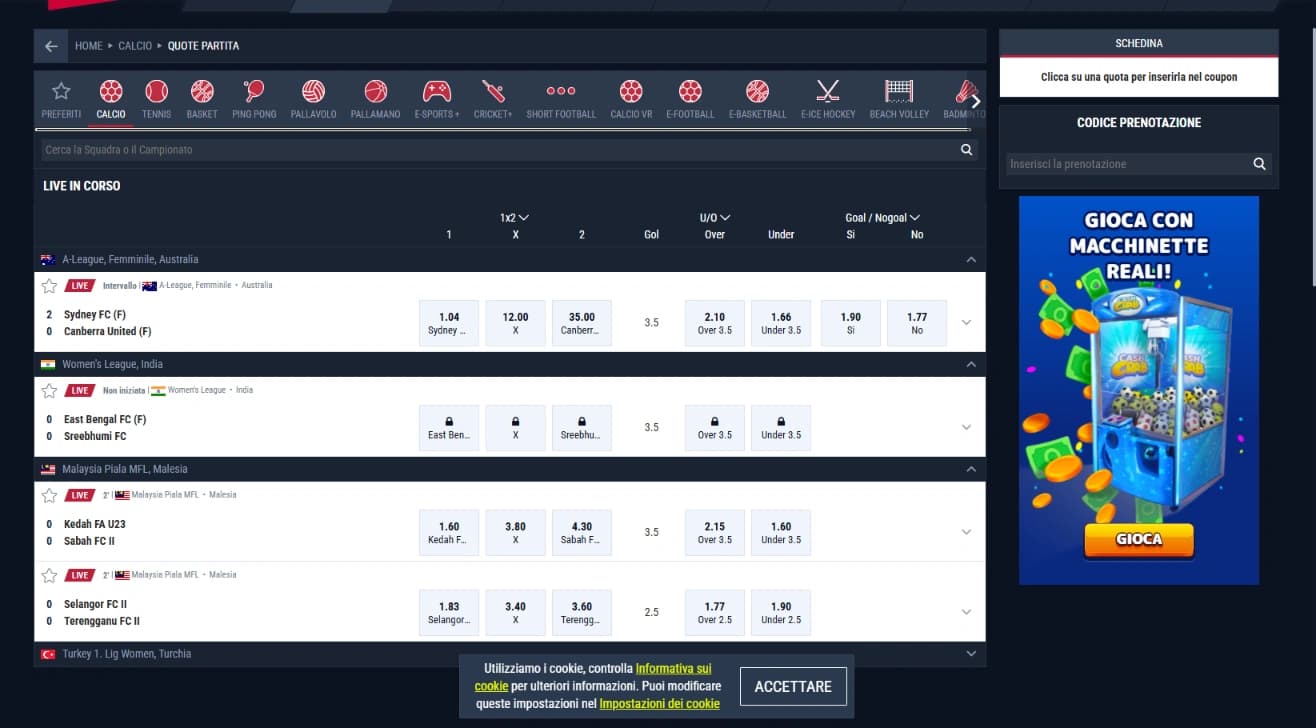The height and width of the screenshot is (728, 1316).
Task: Open the Calcio VR section
Action: pyautogui.click(x=630, y=97)
